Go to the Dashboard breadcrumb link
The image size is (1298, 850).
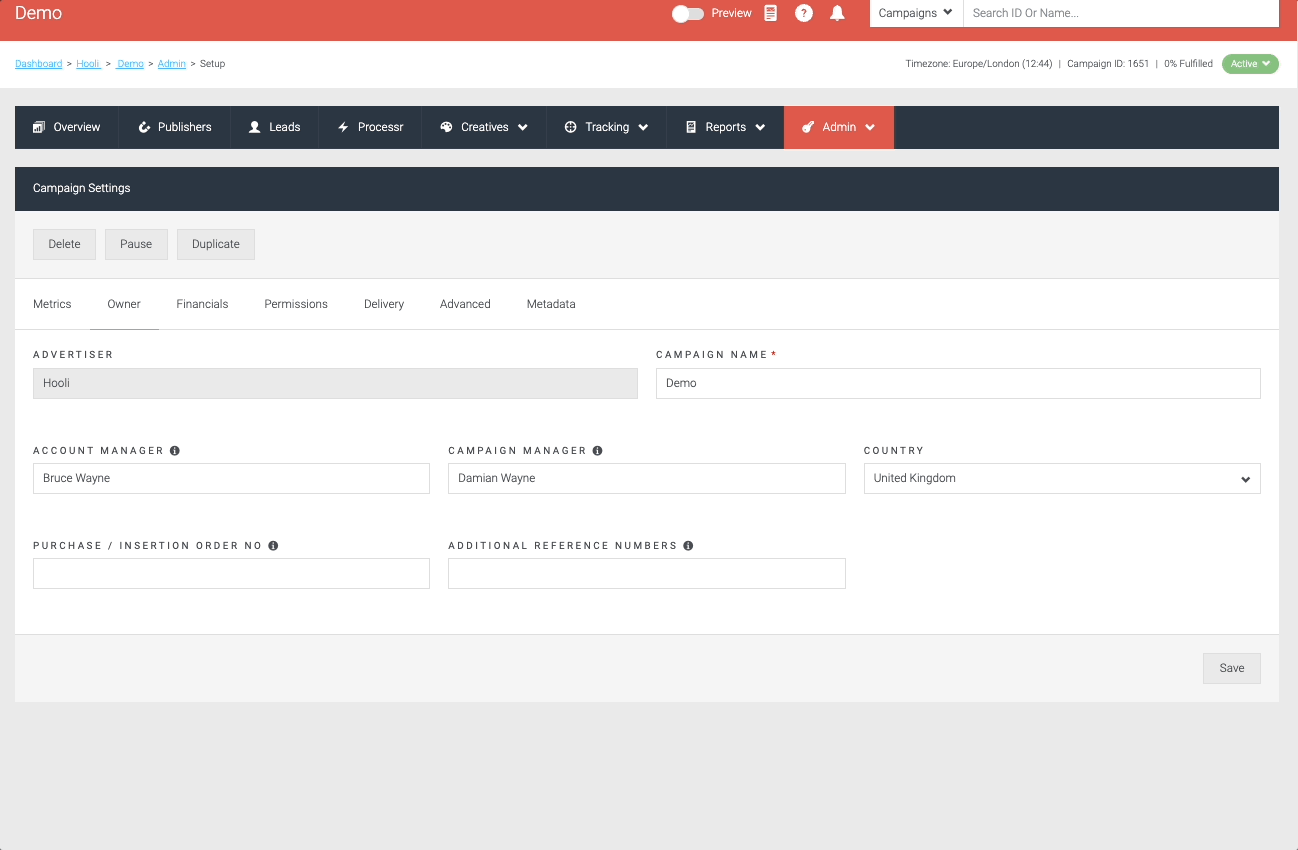(x=39, y=64)
